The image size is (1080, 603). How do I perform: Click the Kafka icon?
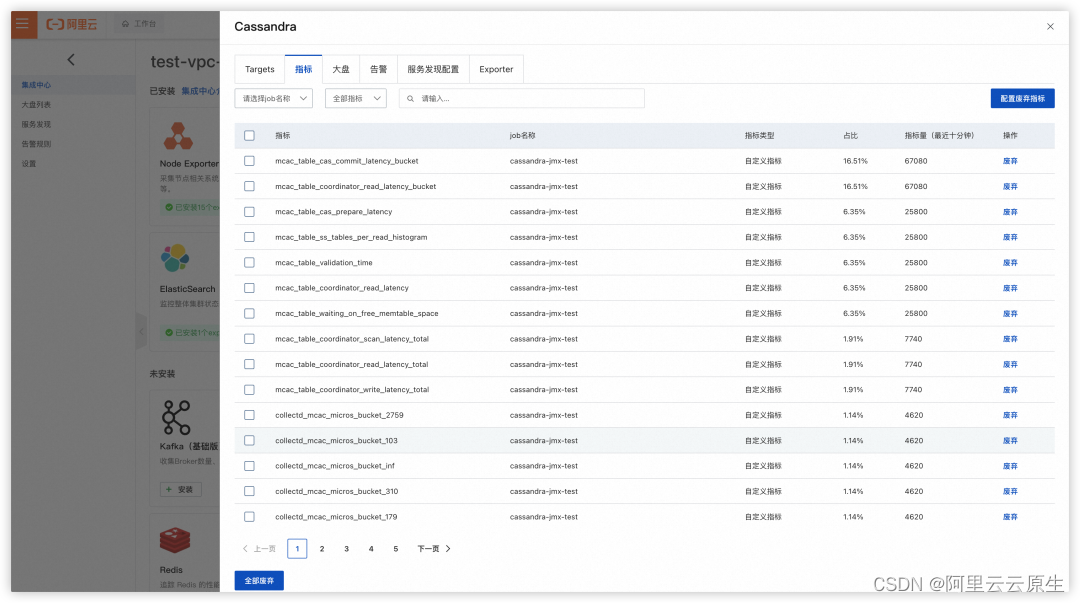(176, 417)
